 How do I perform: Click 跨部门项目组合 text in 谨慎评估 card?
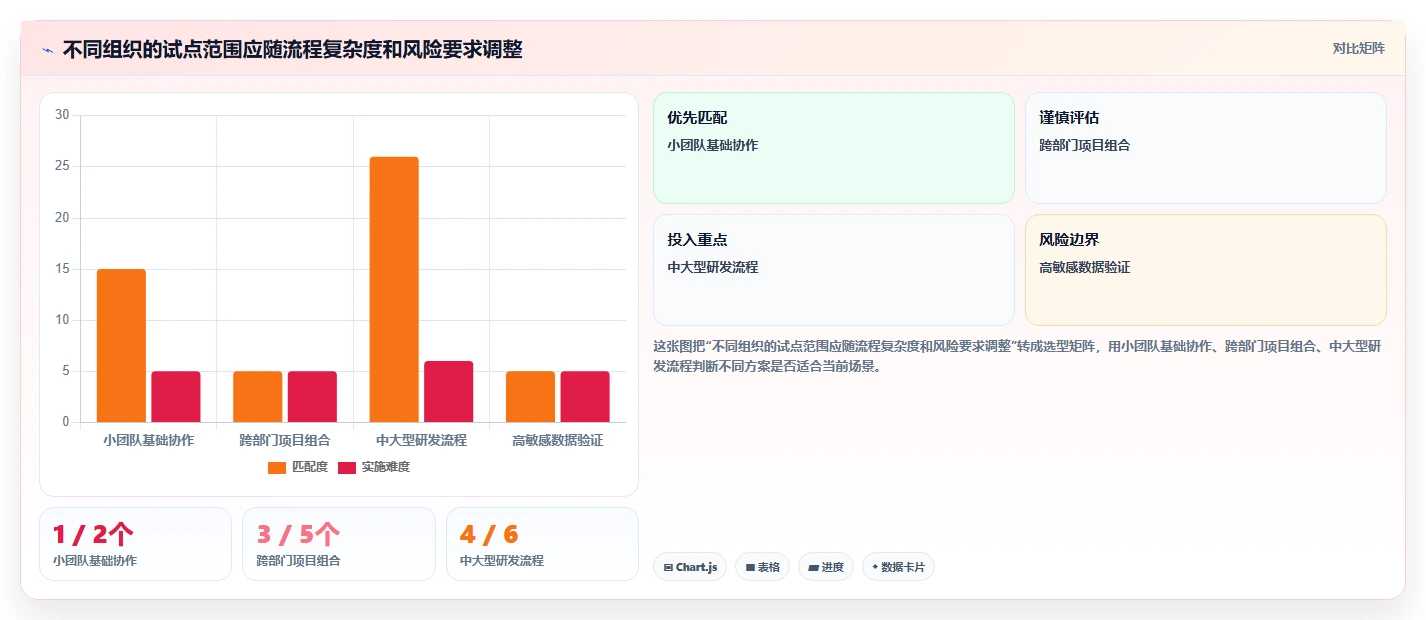(1085, 145)
